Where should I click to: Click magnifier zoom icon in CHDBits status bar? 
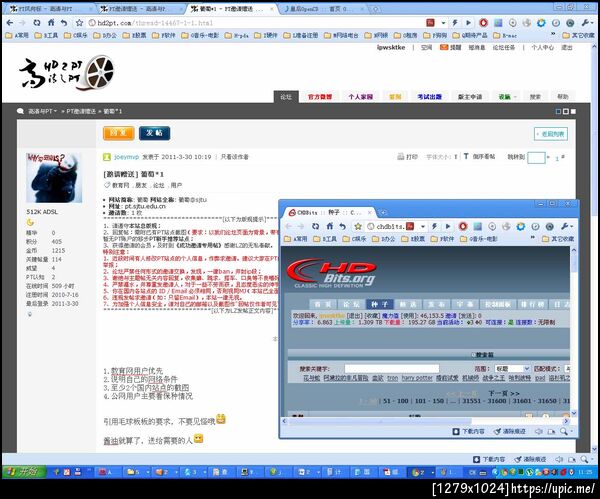click(x=564, y=431)
